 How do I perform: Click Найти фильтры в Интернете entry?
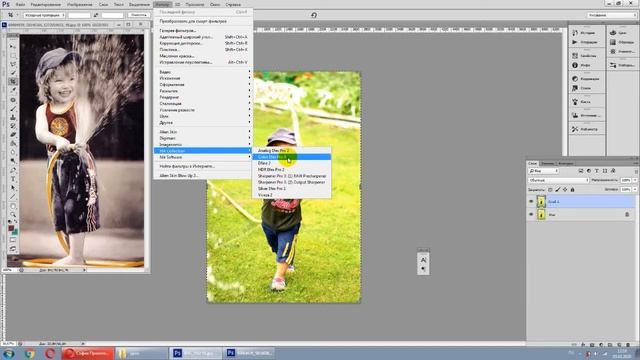coord(203,167)
